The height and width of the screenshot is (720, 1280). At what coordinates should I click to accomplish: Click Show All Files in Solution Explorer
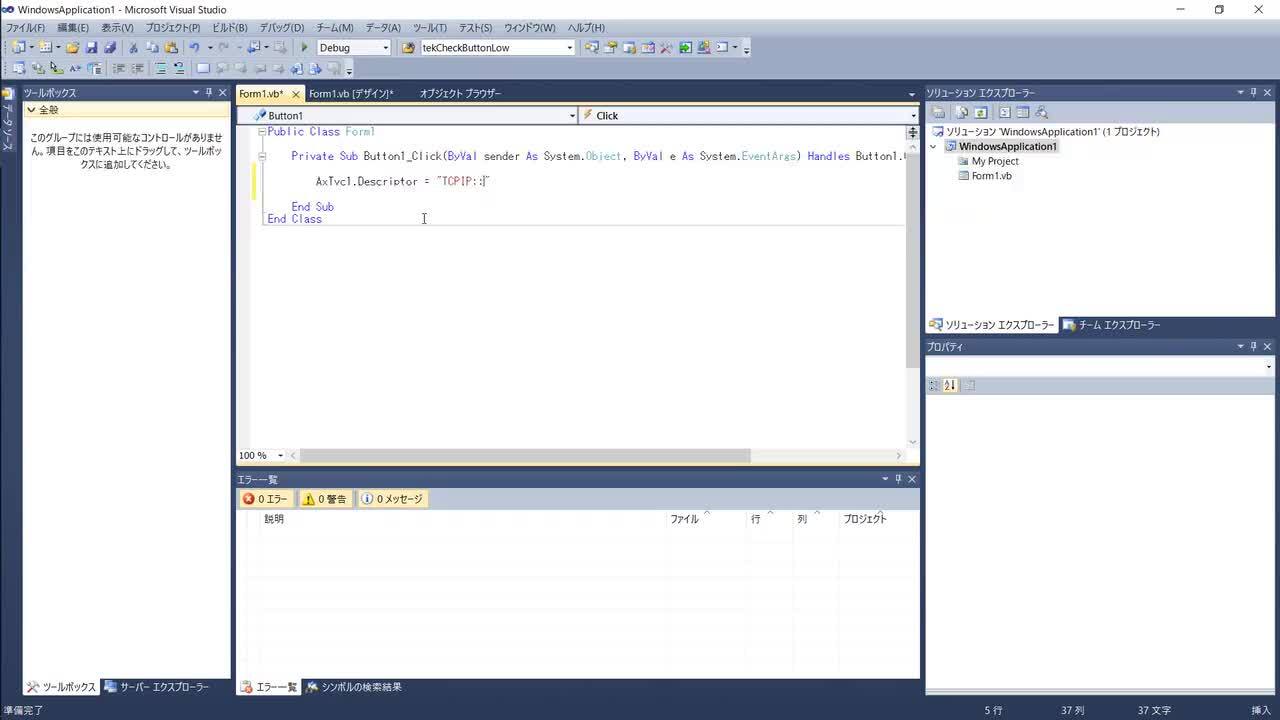click(961, 112)
